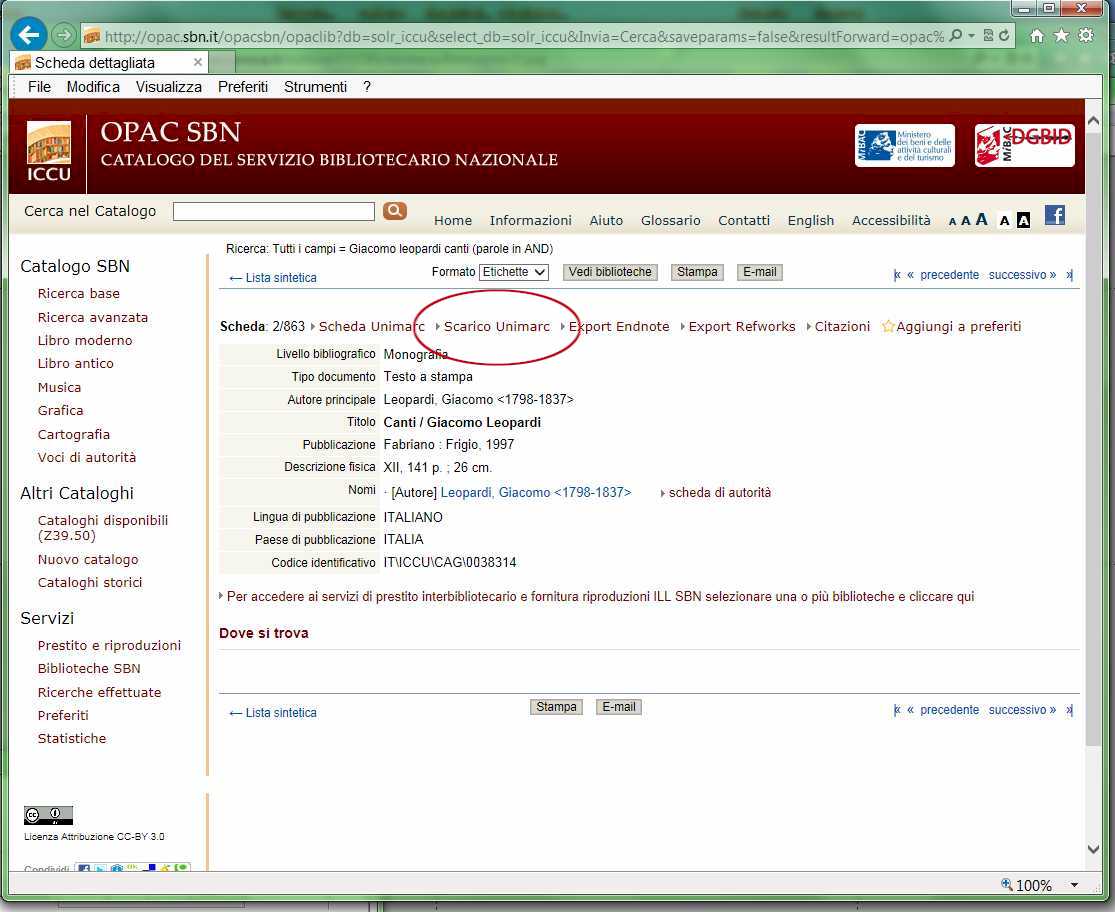Click the top E-mail button
This screenshot has height=912, width=1115.
[x=759, y=272]
